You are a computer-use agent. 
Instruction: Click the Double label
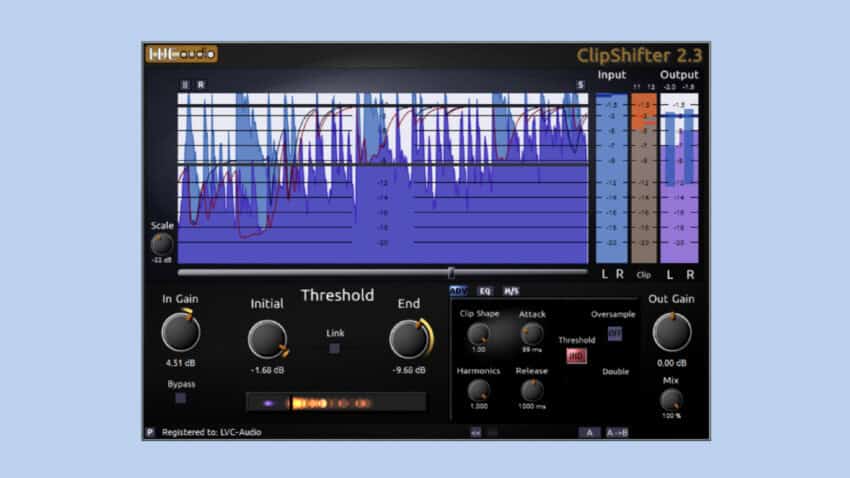tap(615, 371)
